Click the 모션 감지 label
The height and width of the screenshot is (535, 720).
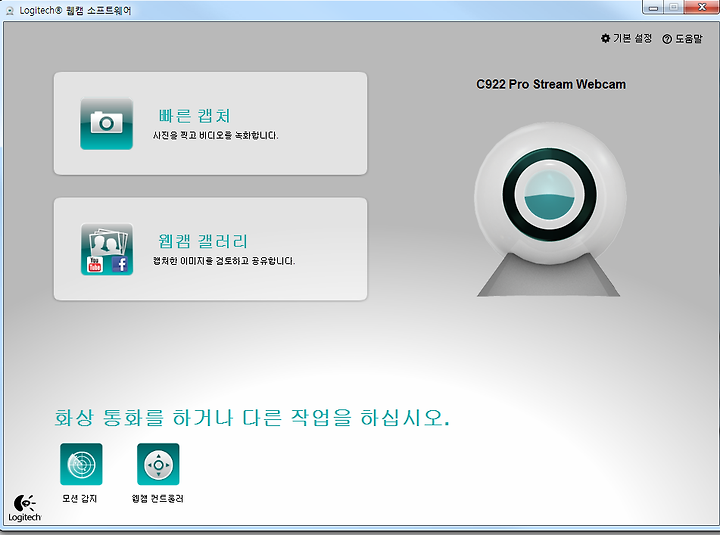click(x=79, y=498)
